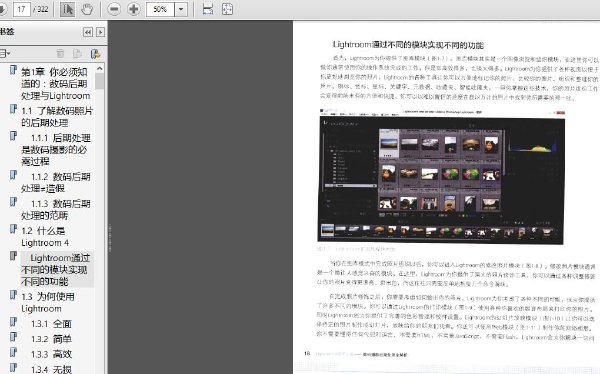Open bookmark 1.3 为何使用 Lightroom

click(x=48, y=302)
